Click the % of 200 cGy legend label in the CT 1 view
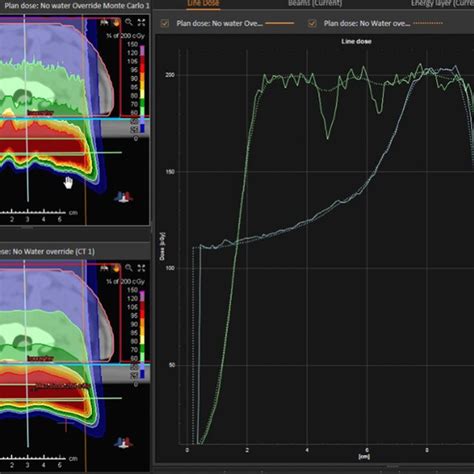The image size is (474, 474). (x=125, y=281)
